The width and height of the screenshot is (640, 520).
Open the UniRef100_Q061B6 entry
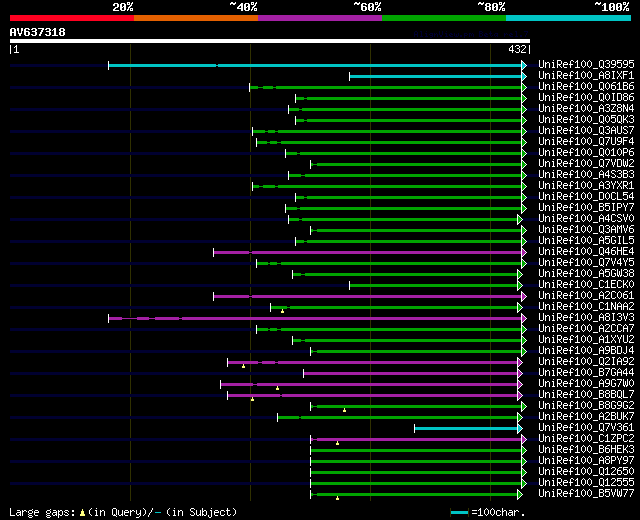[586, 87]
